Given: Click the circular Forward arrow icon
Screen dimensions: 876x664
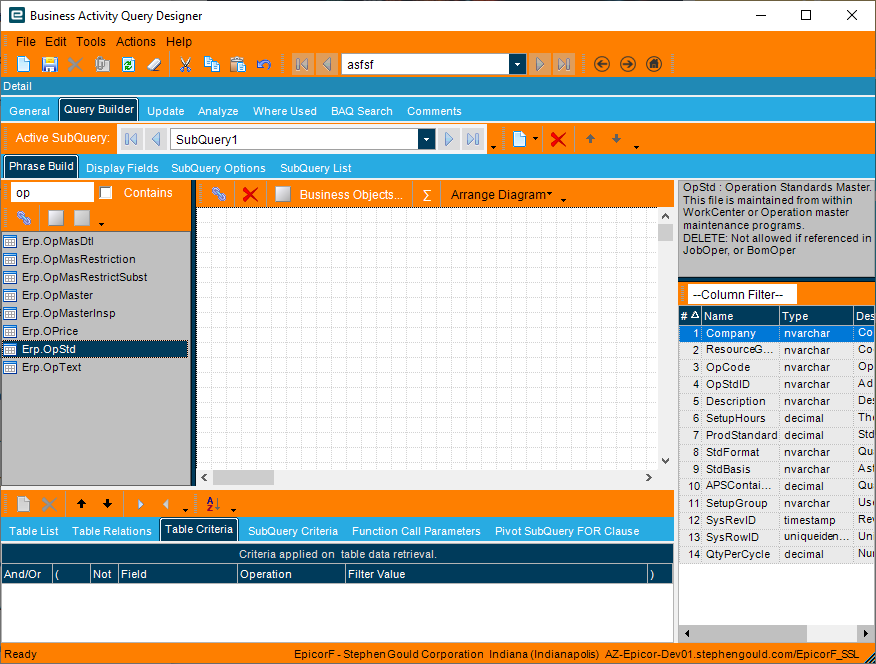Looking at the screenshot, I should point(628,64).
